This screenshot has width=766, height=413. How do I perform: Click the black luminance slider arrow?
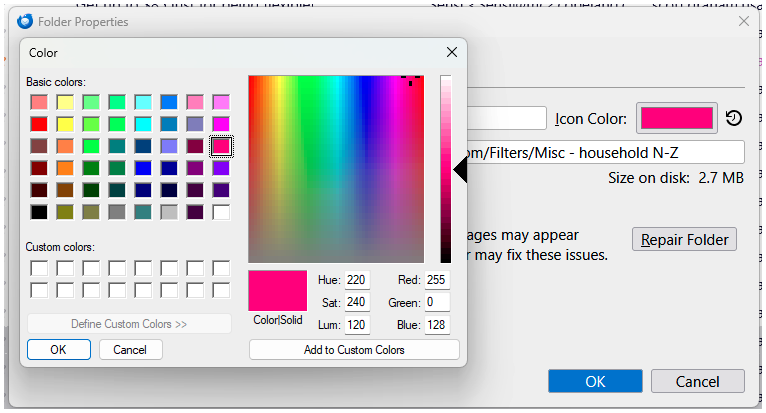pyautogui.click(x=460, y=171)
